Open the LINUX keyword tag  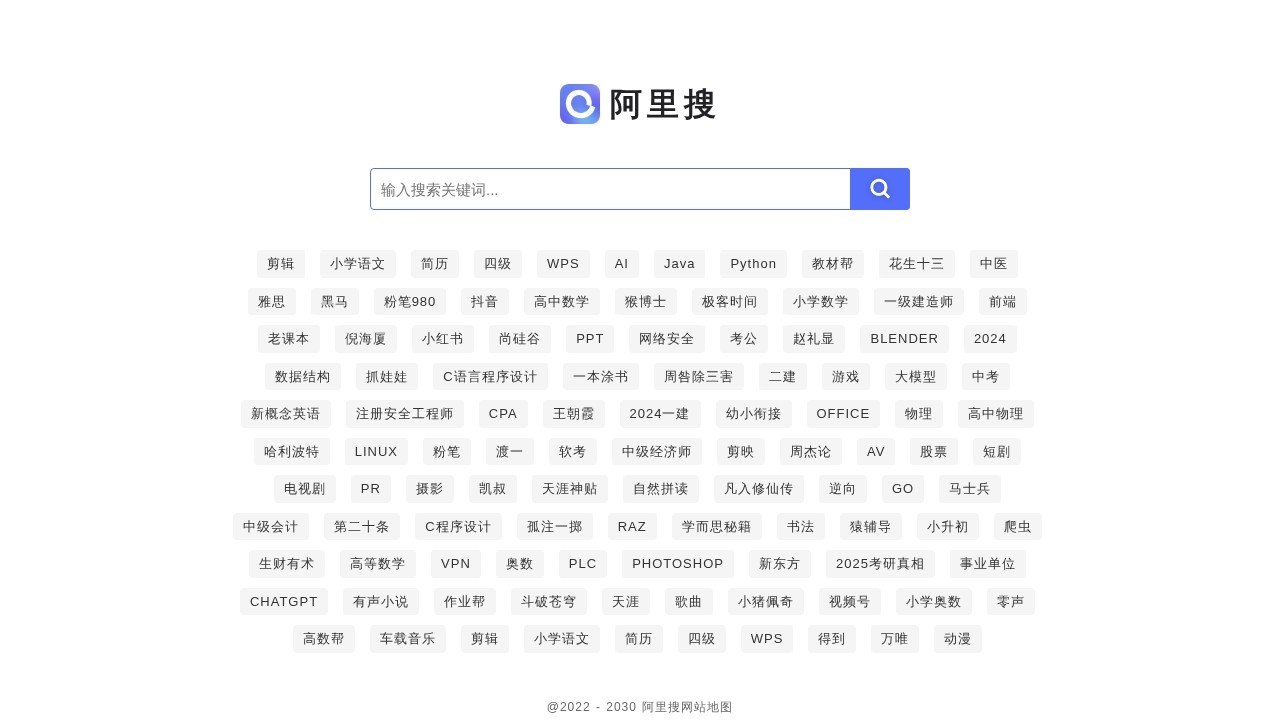pos(376,451)
